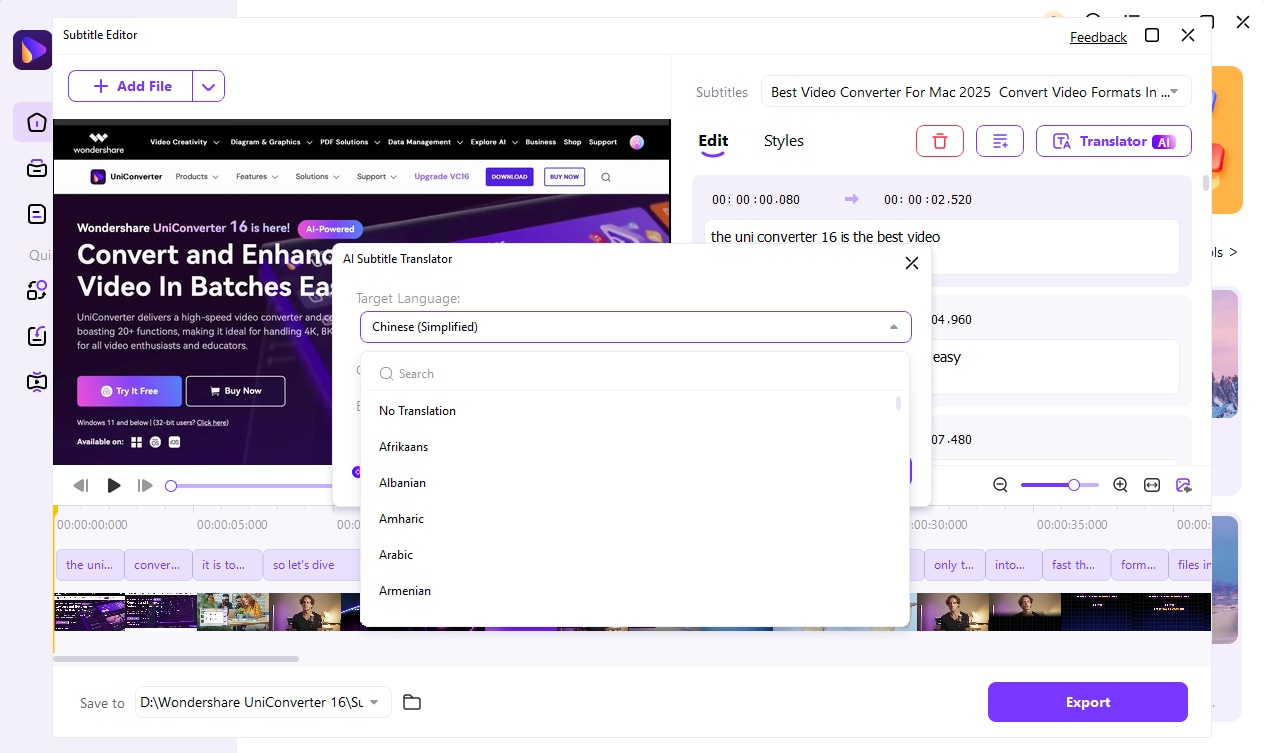Select the 'only t...' subtitle clip on timeline
Image resolution: width=1264 pixels, height=753 pixels.
955,565
